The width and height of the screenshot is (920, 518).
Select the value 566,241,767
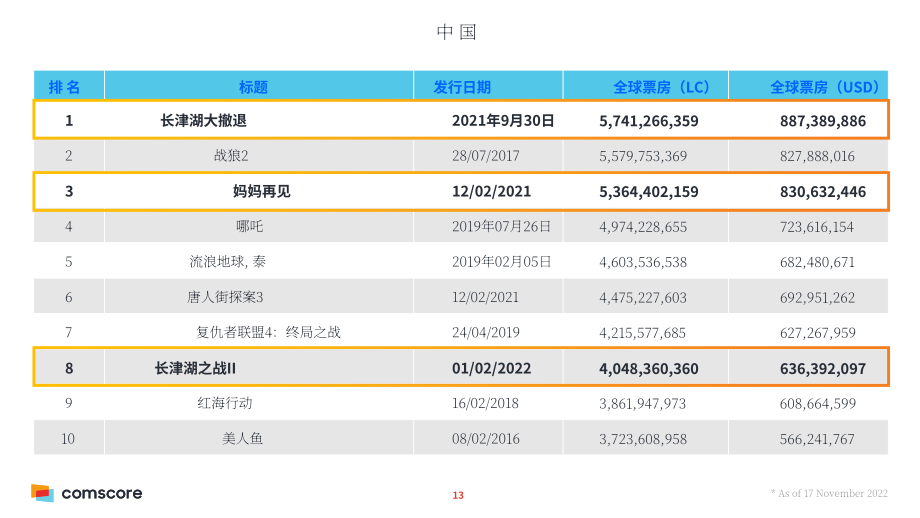pyautogui.click(x=817, y=439)
